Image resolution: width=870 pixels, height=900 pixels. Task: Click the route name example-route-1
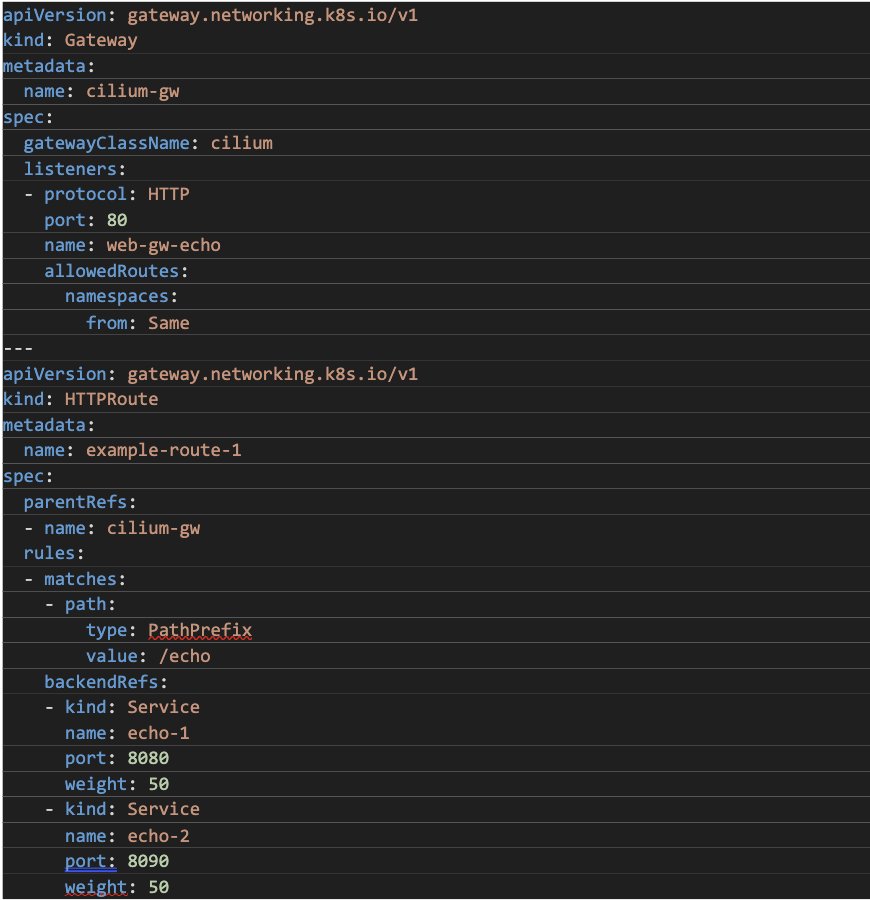pyautogui.click(x=163, y=450)
